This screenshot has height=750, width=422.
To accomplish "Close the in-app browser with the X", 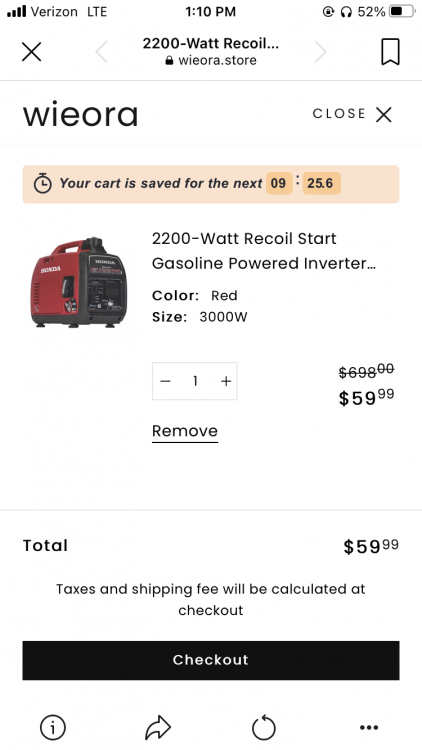I will coord(32,52).
